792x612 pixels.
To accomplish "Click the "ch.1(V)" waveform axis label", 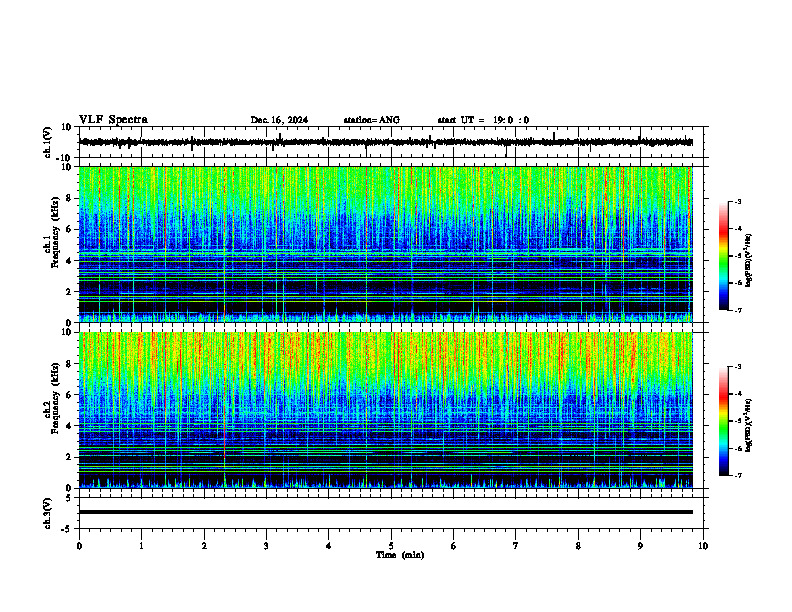I will (x=47, y=142).
